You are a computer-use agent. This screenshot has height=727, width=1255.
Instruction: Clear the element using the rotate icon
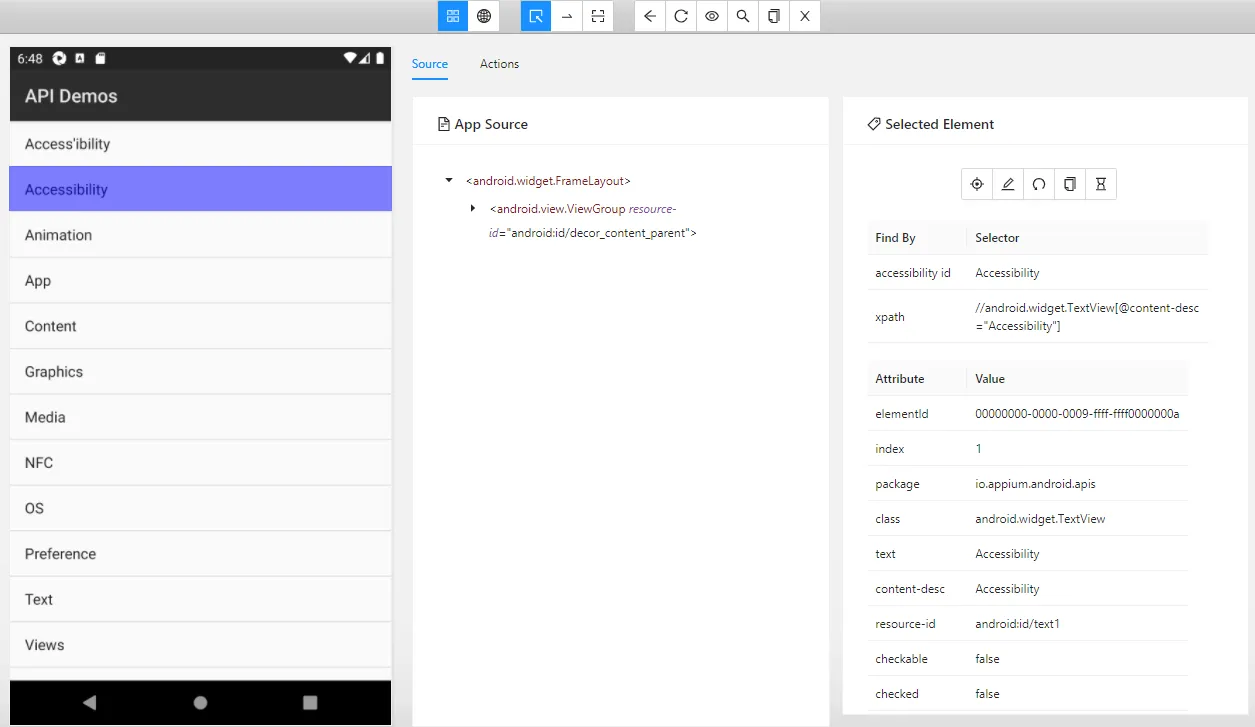(x=1038, y=184)
